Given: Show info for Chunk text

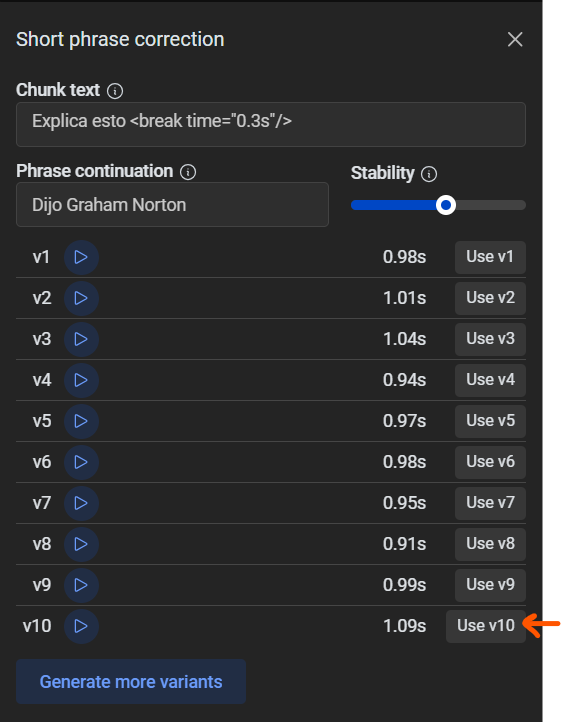Looking at the screenshot, I should point(115,91).
